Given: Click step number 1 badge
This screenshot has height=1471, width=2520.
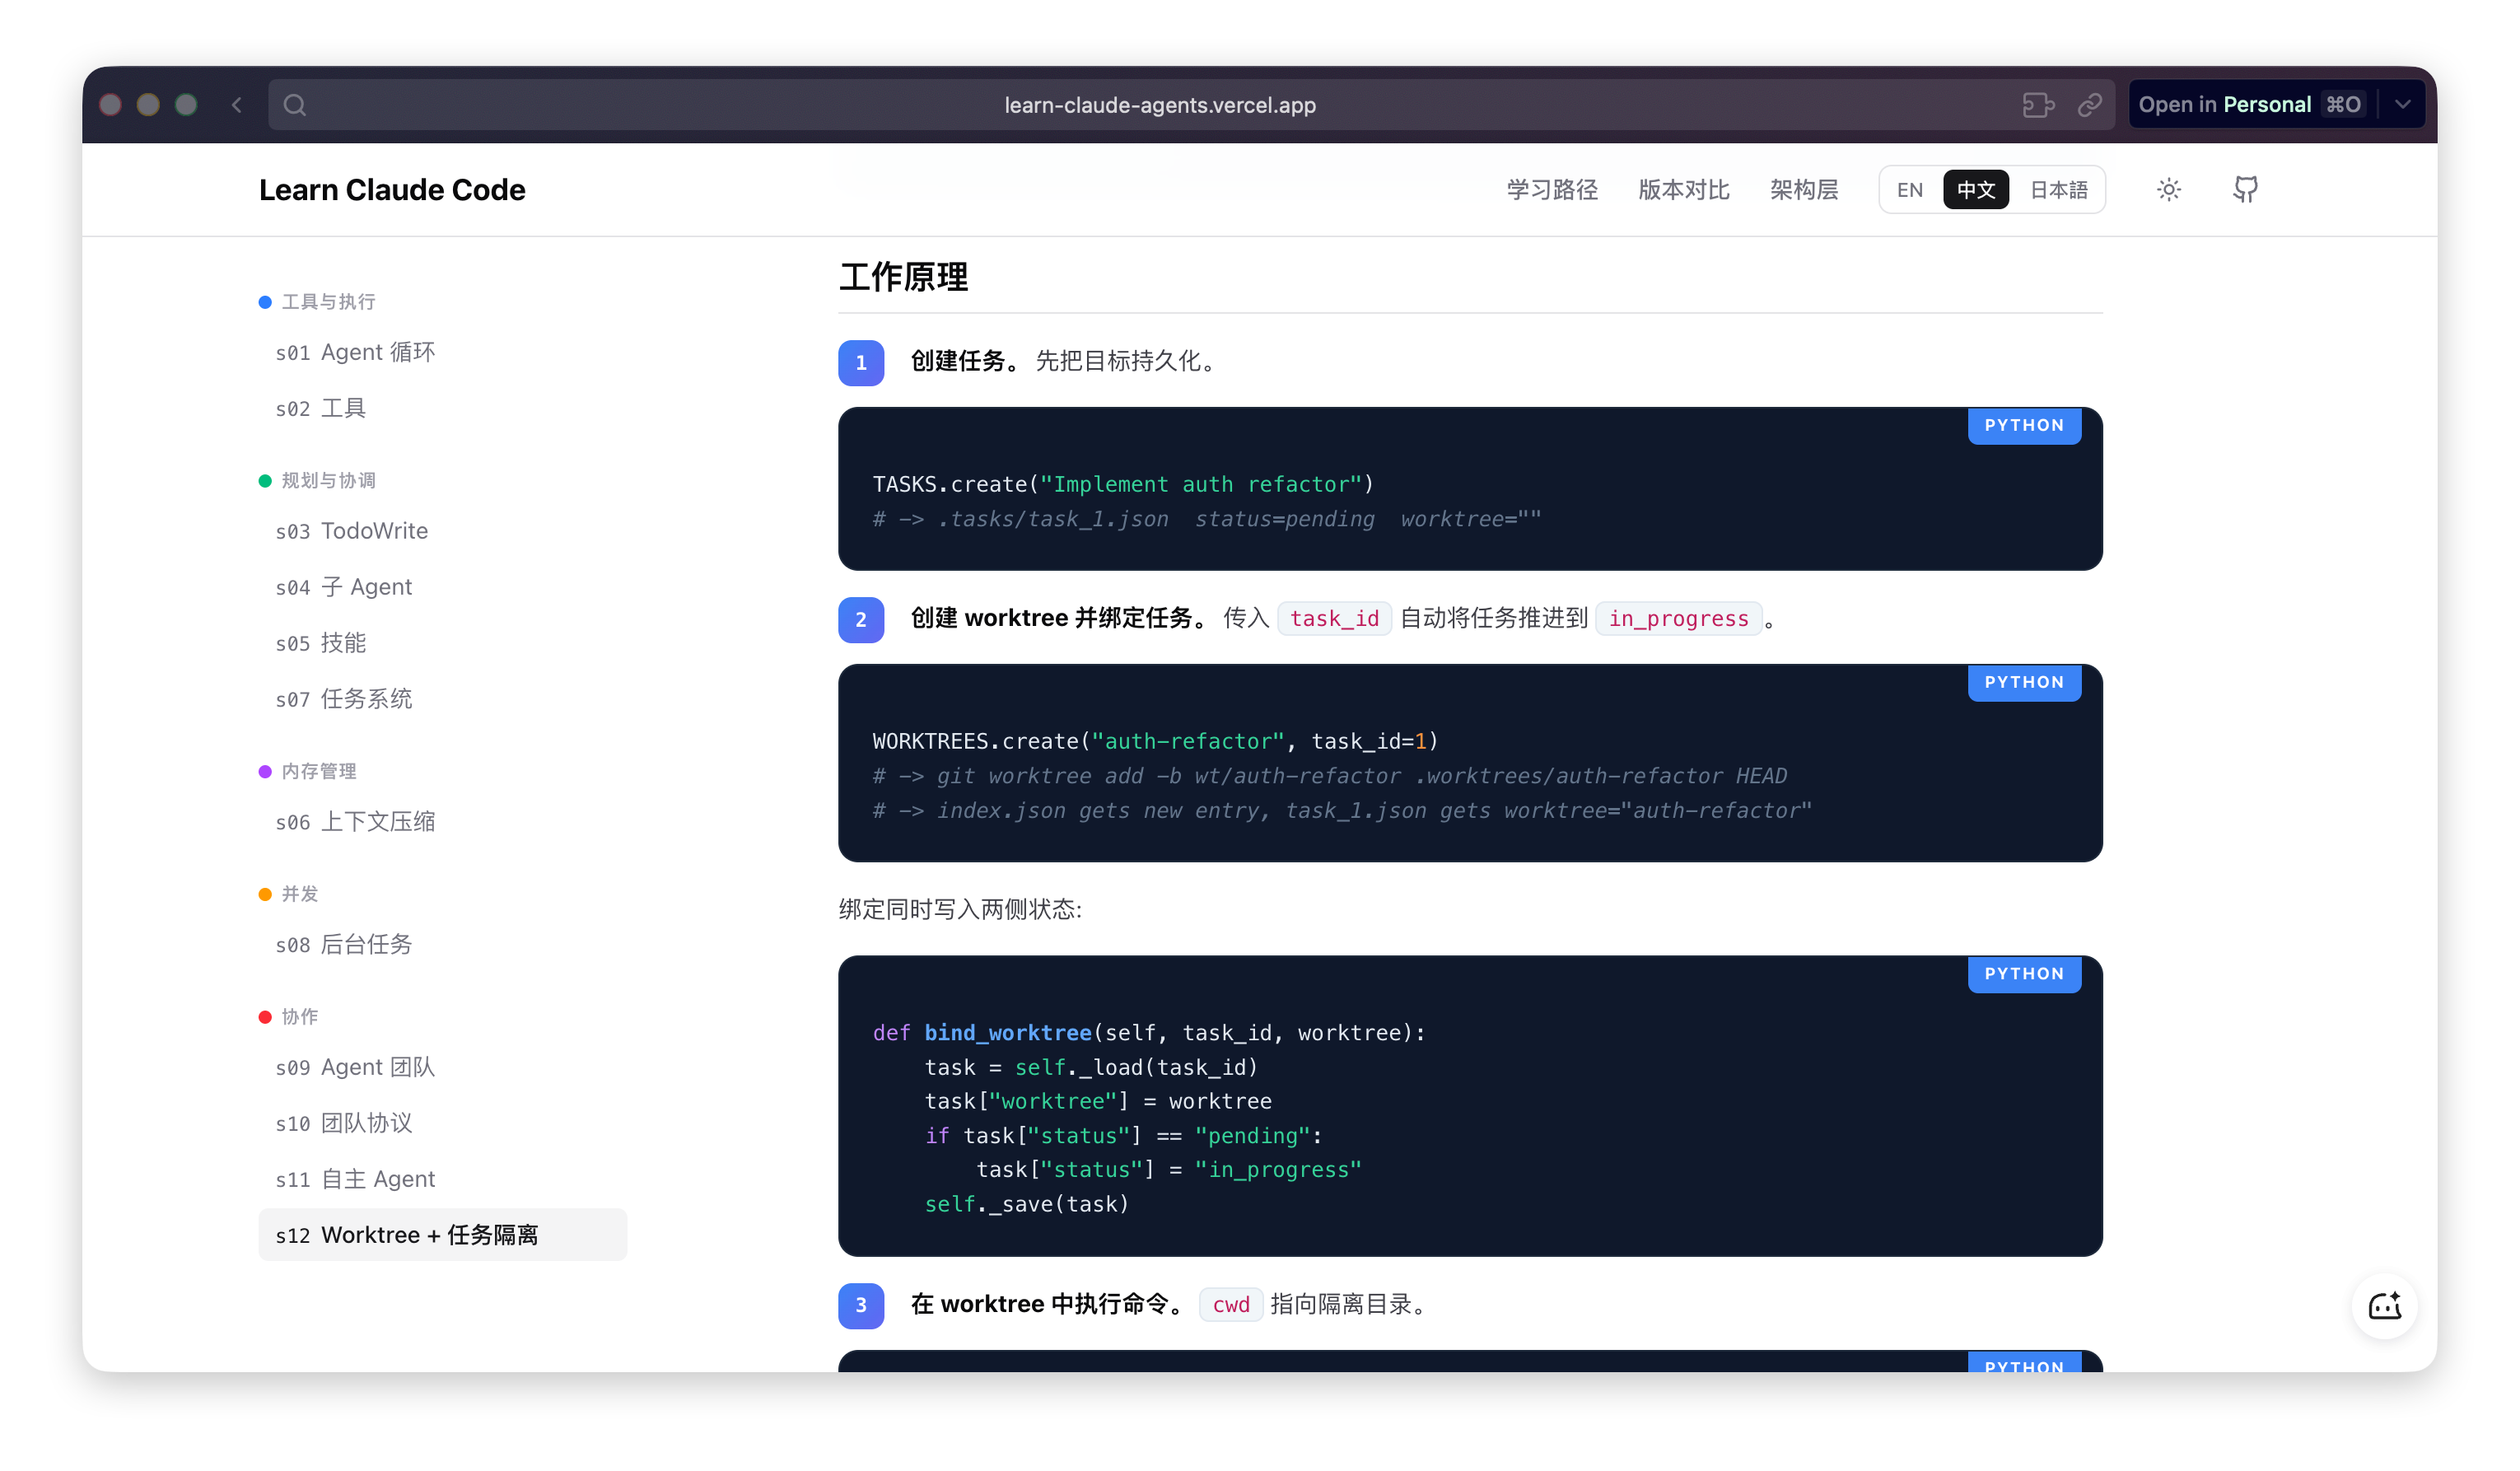Looking at the screenshot, I should pyautogui.click(x=860, y=362).
